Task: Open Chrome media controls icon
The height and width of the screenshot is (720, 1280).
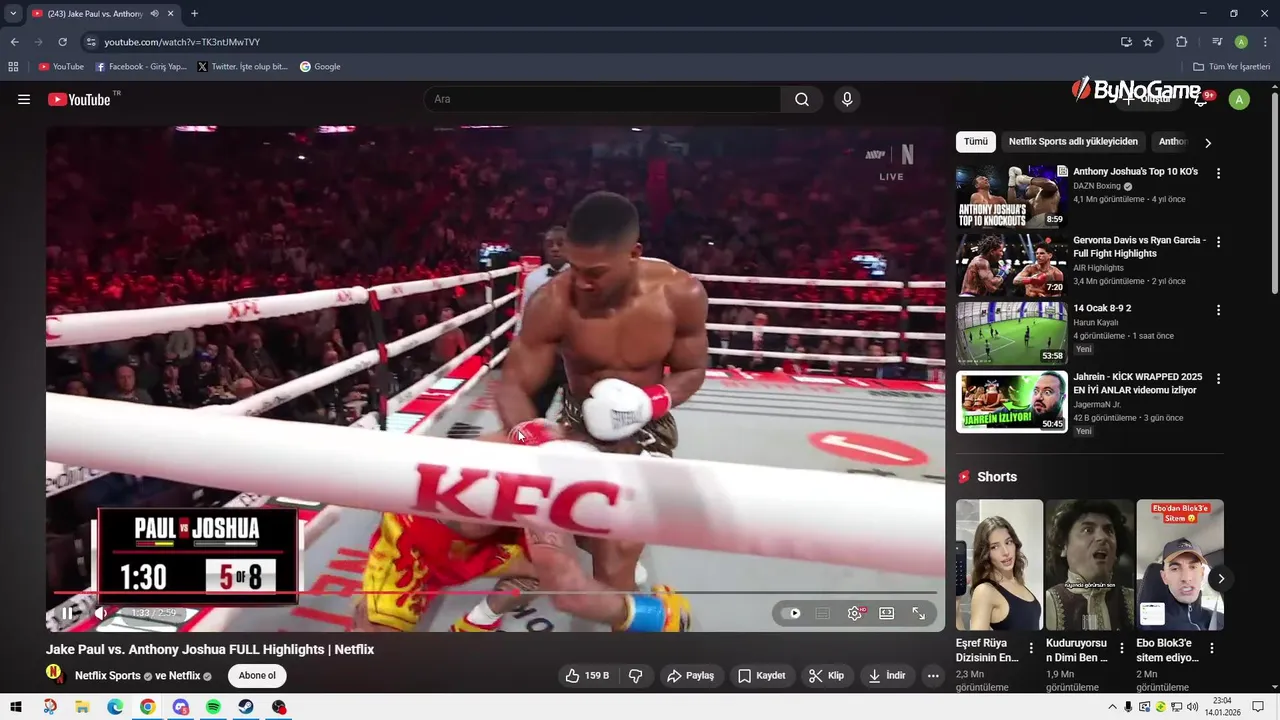Action: 1217,42
